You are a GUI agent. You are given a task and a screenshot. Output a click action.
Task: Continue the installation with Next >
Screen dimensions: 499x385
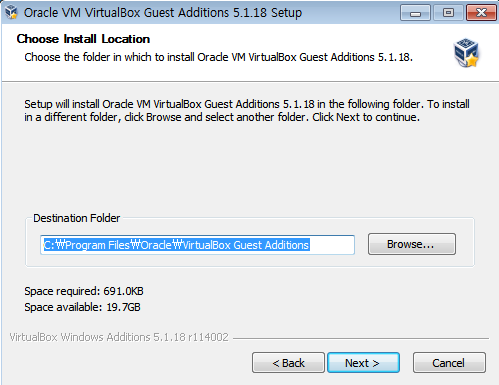click(363, 363)
